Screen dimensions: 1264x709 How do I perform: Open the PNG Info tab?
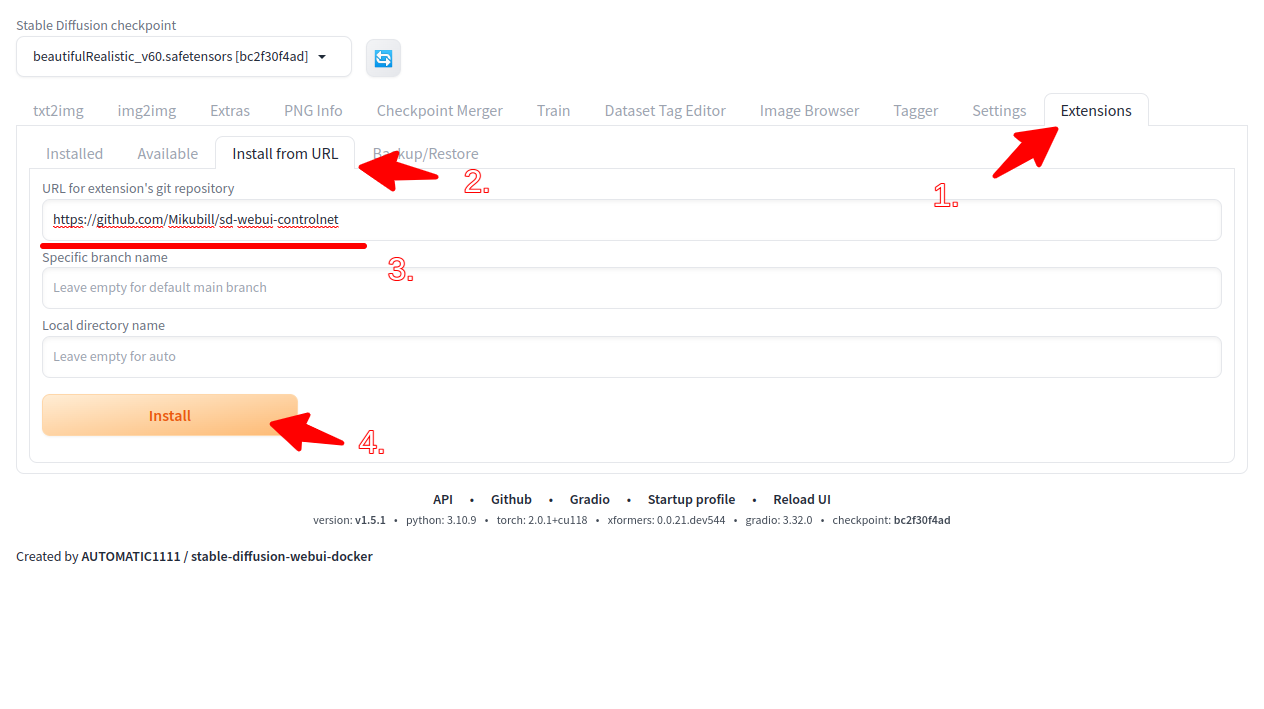(313, 110)
